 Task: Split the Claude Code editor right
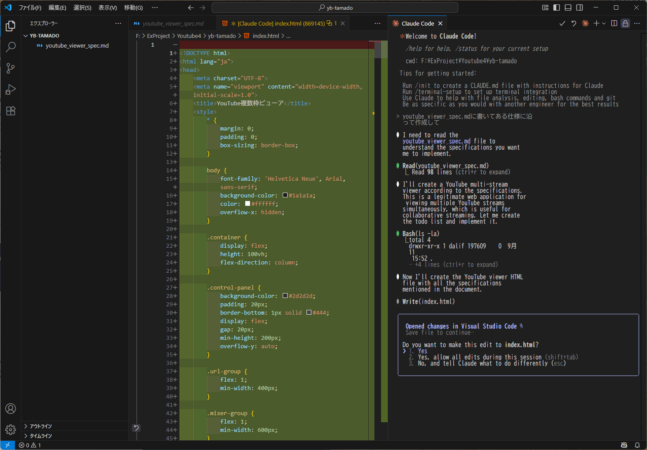[614, 24]
